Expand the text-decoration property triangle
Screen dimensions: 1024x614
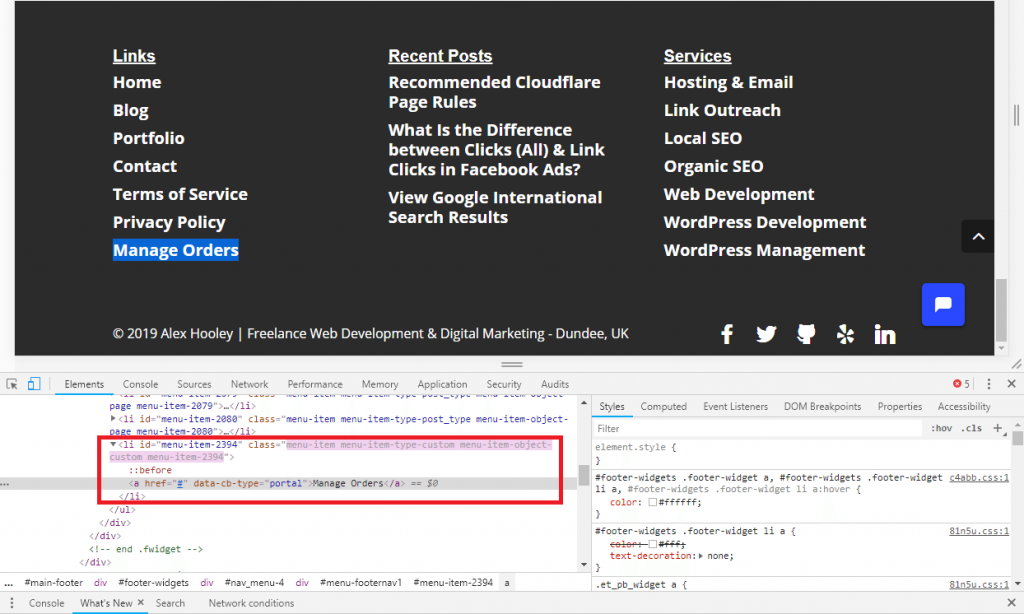701,556
